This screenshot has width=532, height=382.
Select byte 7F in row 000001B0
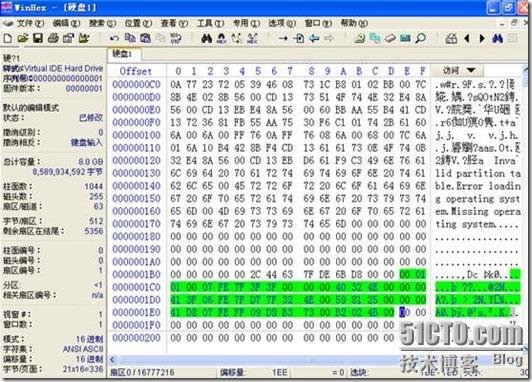coord(309,274)
